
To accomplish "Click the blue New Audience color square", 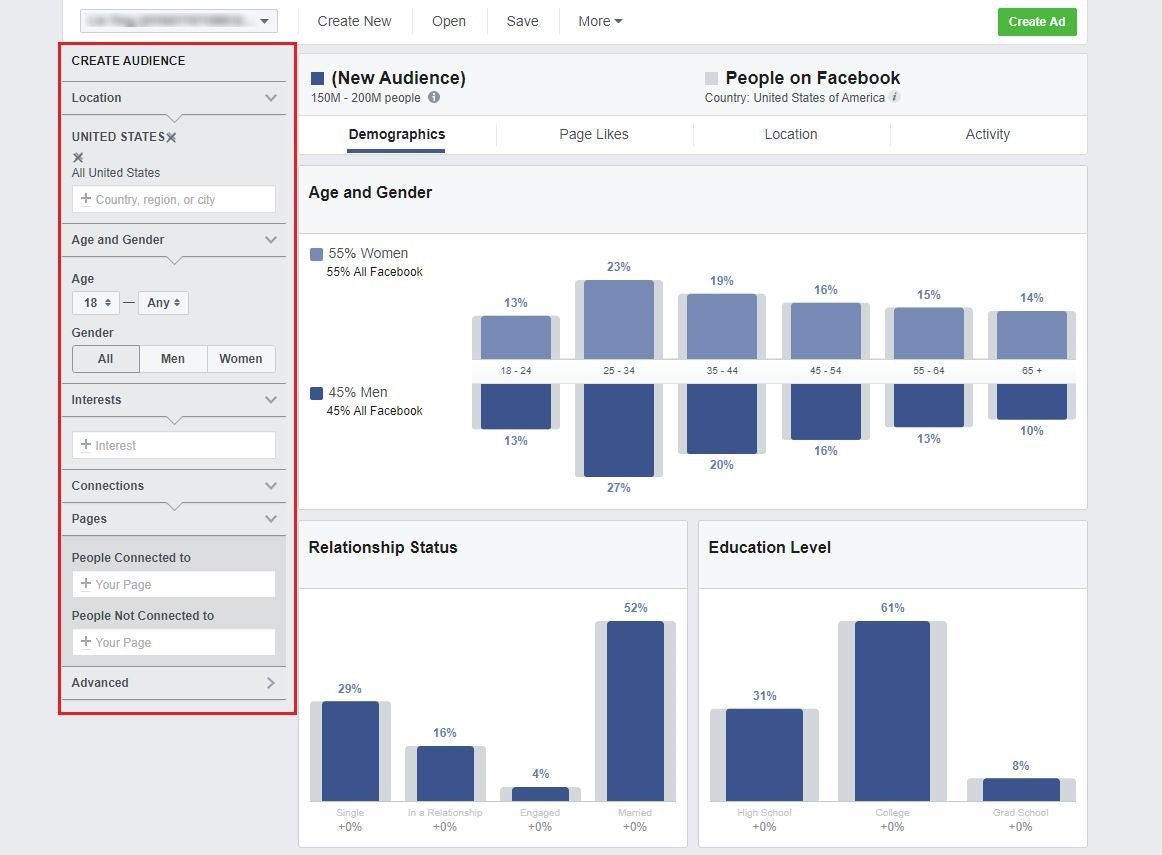I will pyautogui.click(x=317, y=78).
